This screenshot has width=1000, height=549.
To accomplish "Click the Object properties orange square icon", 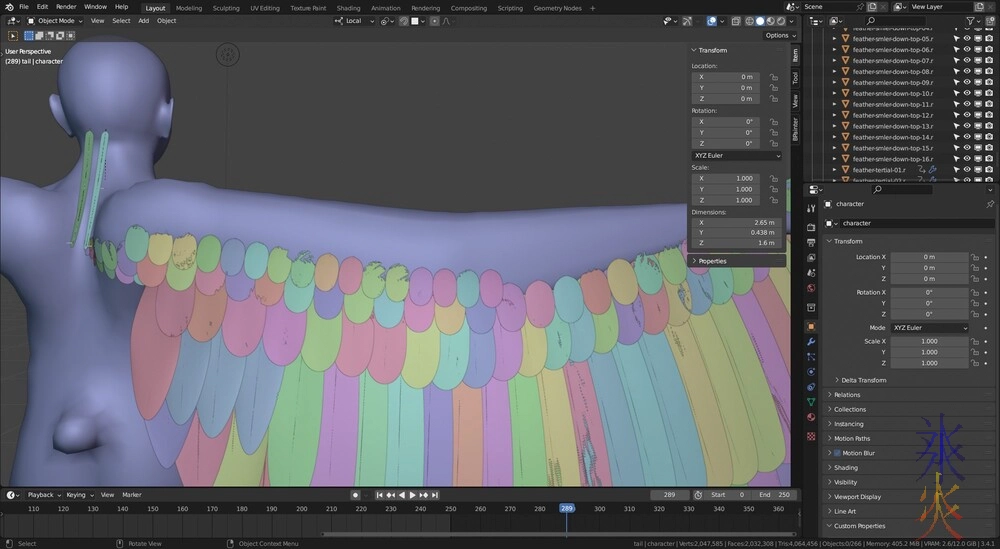I will point(811,326).
